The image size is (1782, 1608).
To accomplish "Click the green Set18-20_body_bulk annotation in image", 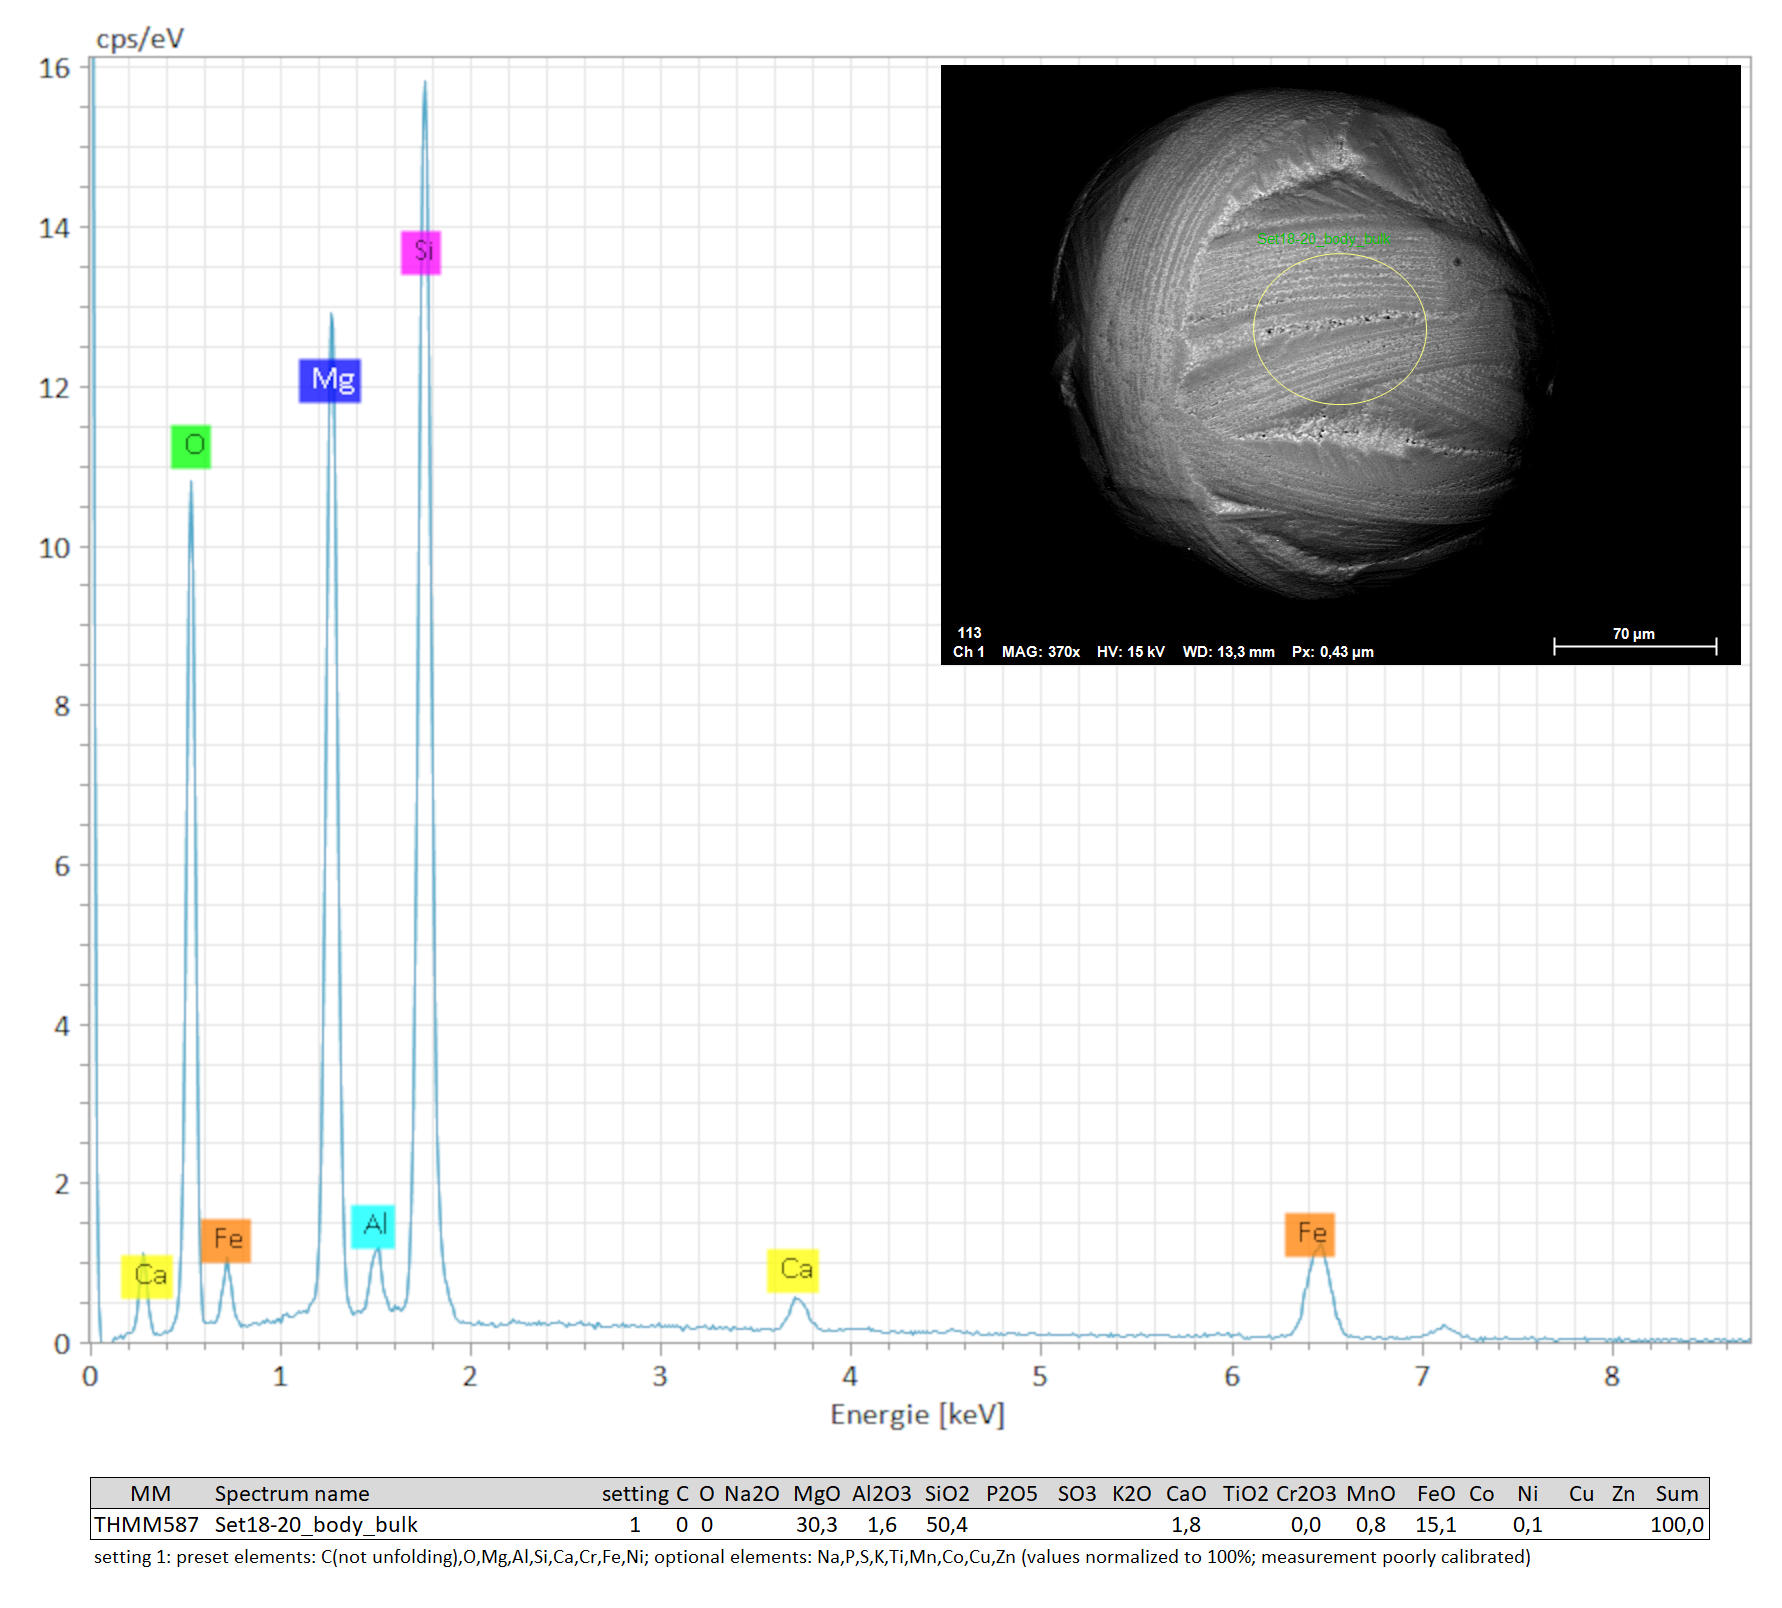I will pyautogui.click(x=1323, y=239).
